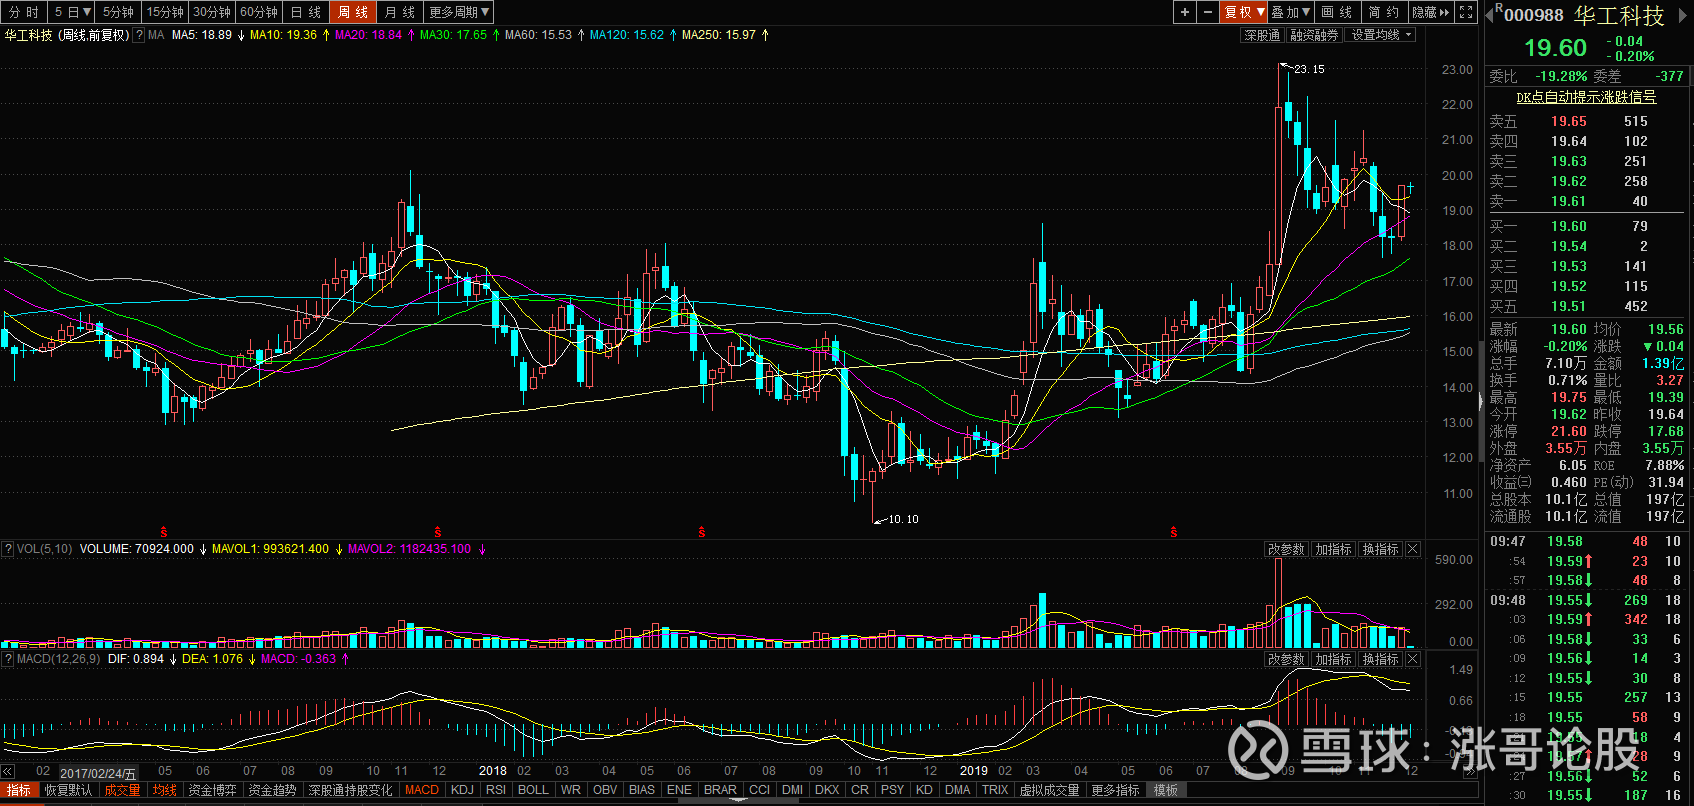This screenshot has height=806, width=1694.
Task: Select CCI indicator
Action: [760, 790]
